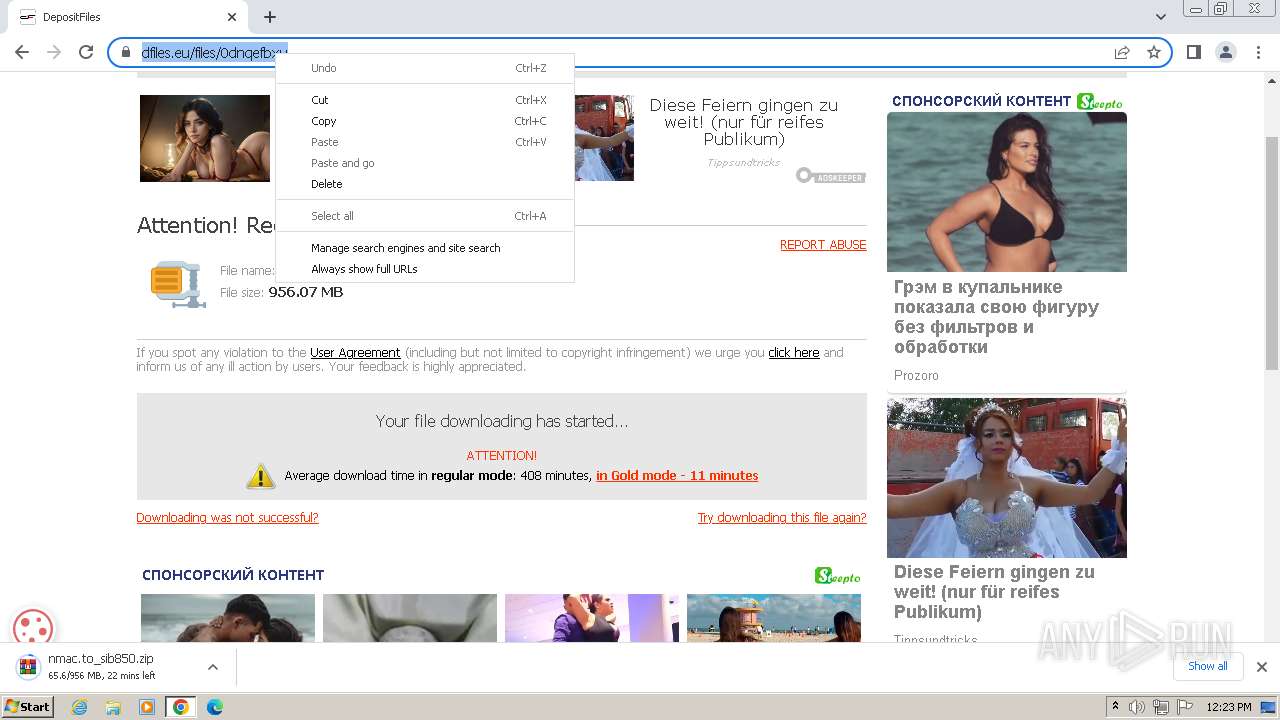Open the beach couple ad thumbnail

(228, 618)
